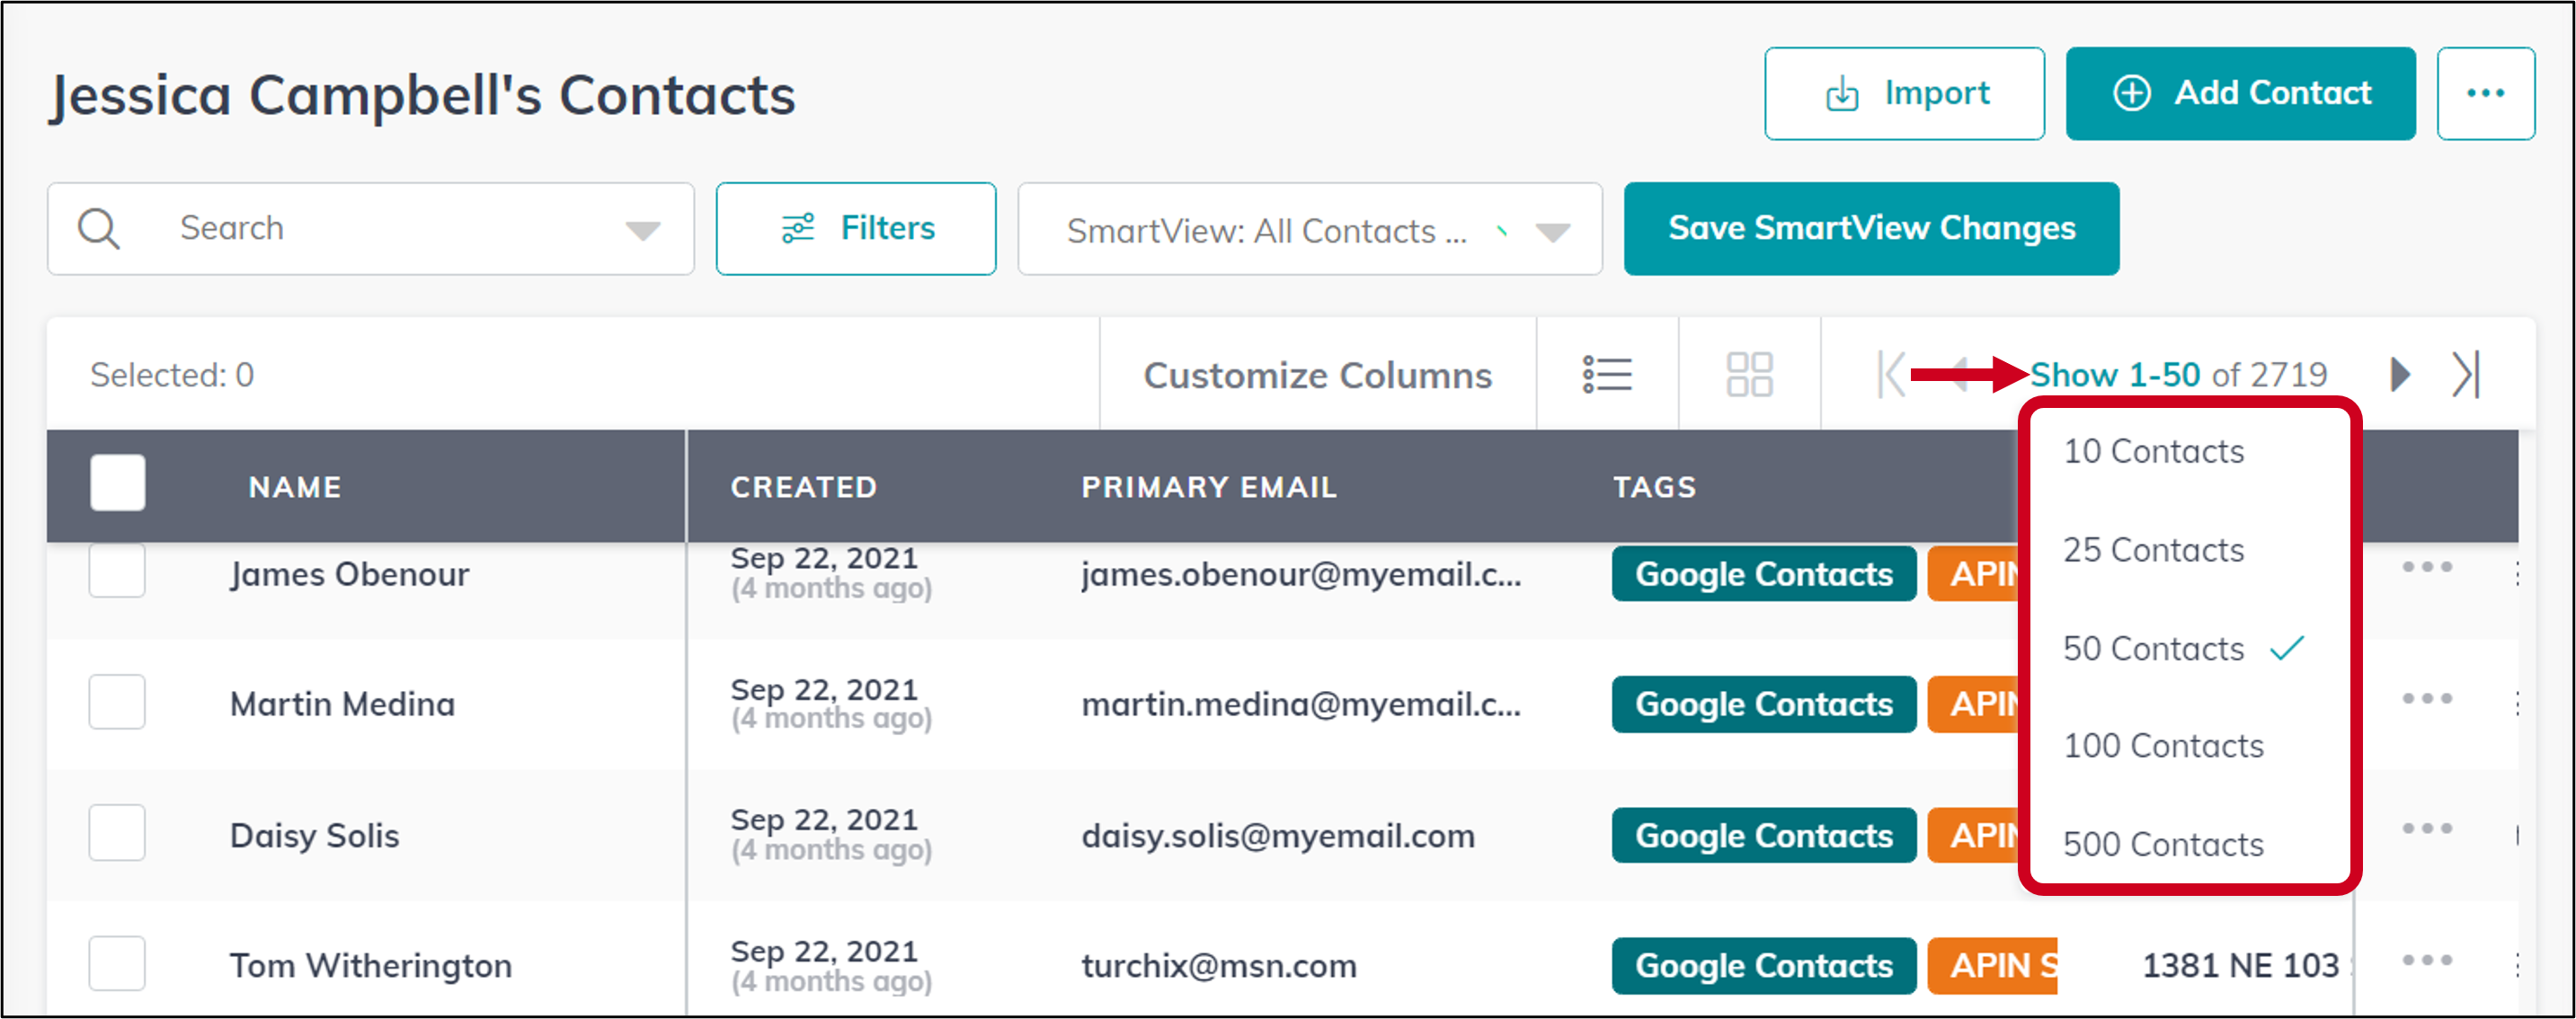Expand the SmartView: All Contacts dropdown
The image size is (2576, 1019).
(x=1551, y=230)
